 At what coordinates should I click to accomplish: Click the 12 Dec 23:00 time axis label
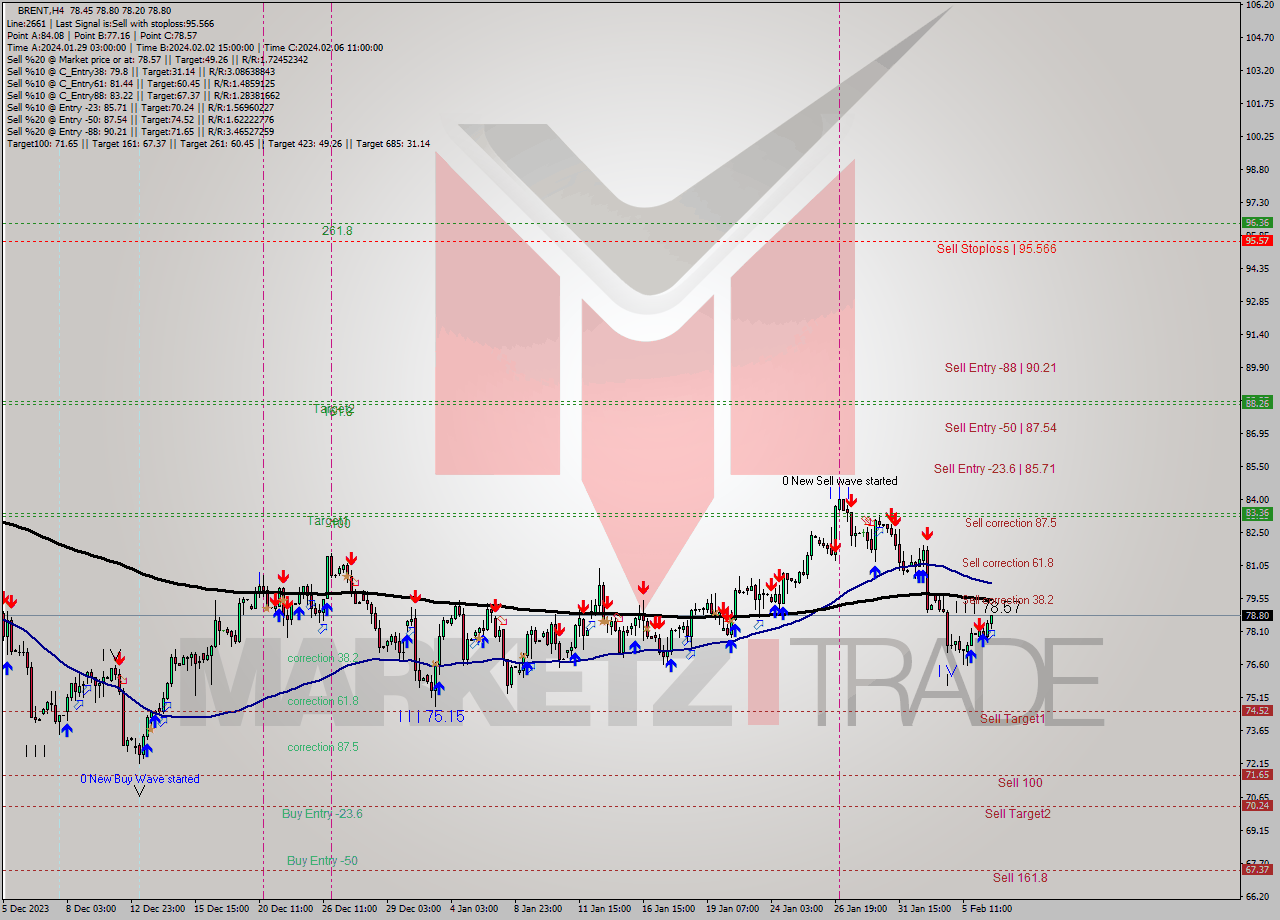point(158,909)
